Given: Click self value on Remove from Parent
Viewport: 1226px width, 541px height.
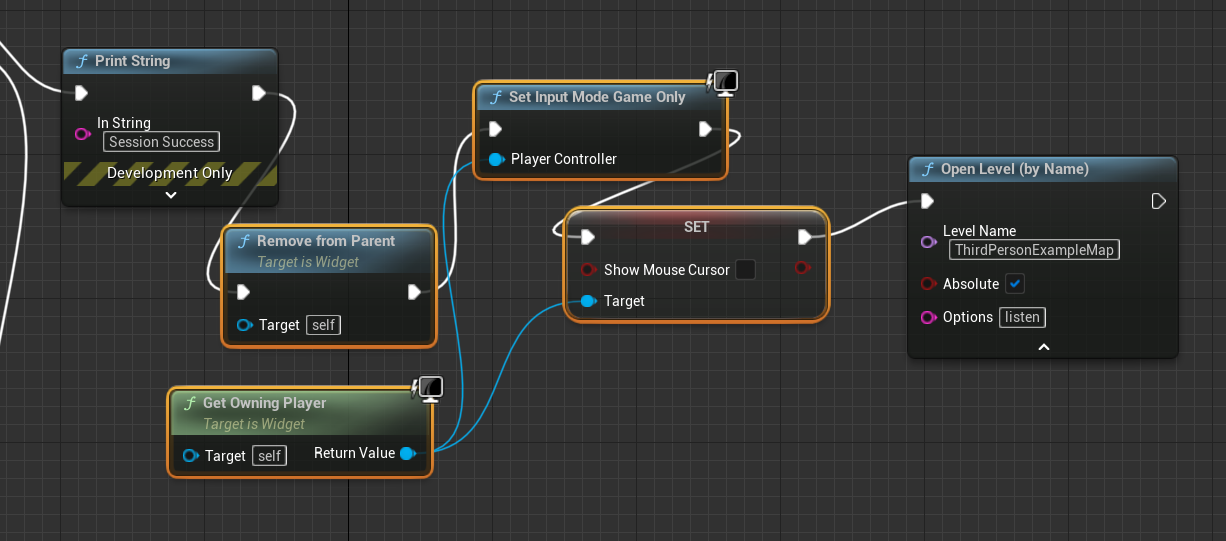Looking at the screenshot, I should pyautogui.click(x=322, y=325).
